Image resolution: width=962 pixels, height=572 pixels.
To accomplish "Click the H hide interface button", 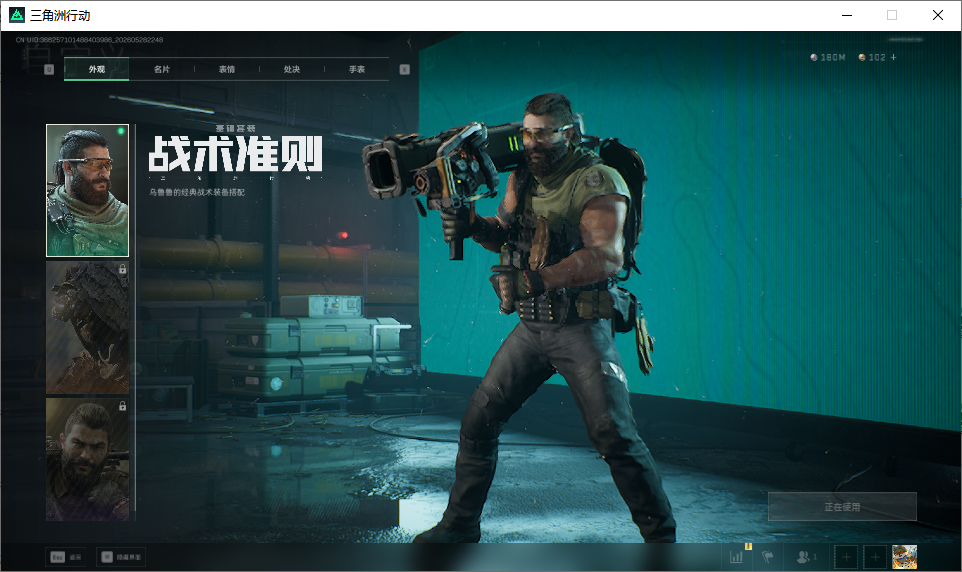I will 121,557.
